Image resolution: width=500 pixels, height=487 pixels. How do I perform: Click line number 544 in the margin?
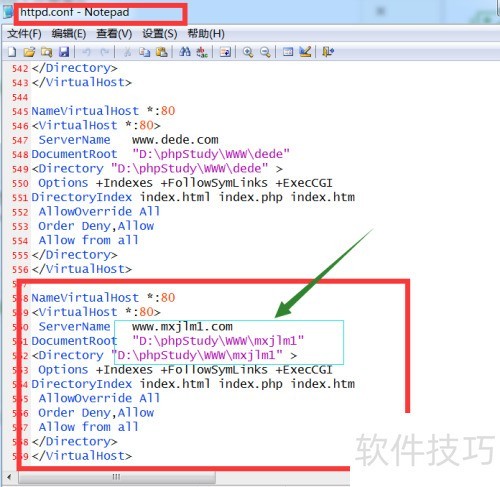pyautogui.click(x=20, y=97)
